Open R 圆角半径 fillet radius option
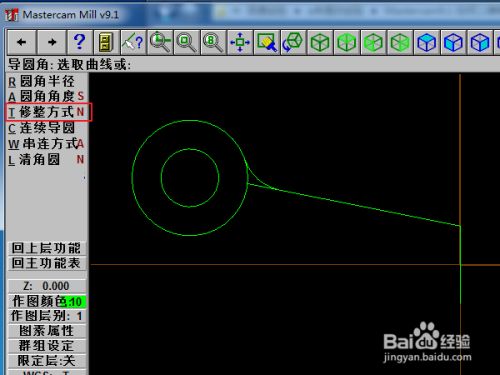The width and height of the screenshot is (500, 375). tap(42, 81)
